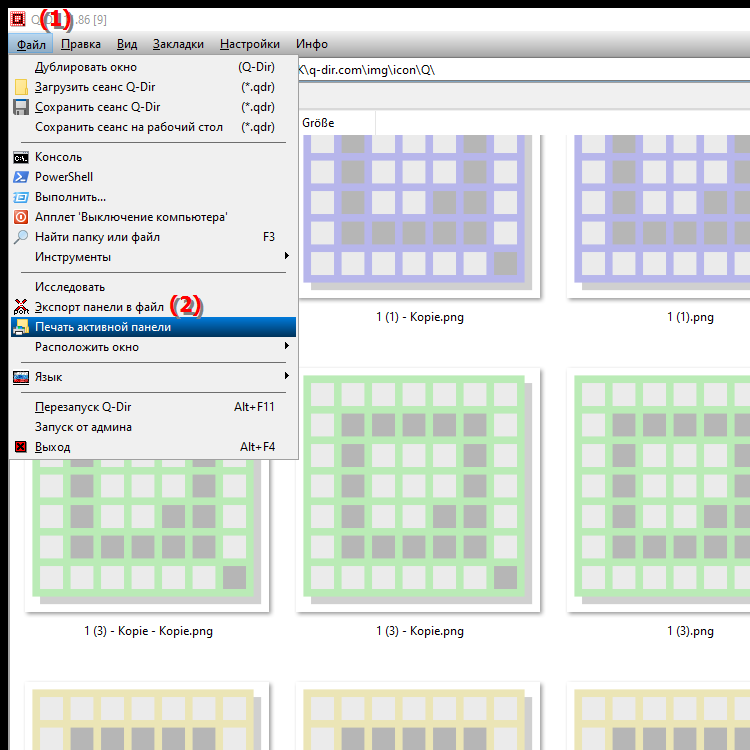Select Дублировать окно menu entry

click(153, 67)
